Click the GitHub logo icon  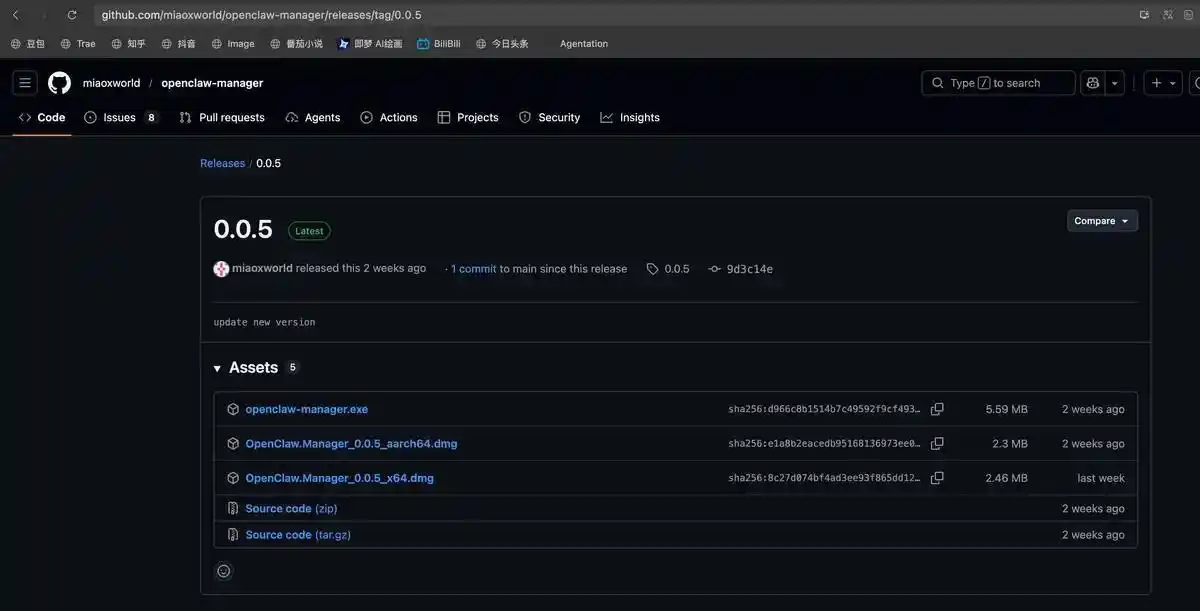[x=59, y=83]
